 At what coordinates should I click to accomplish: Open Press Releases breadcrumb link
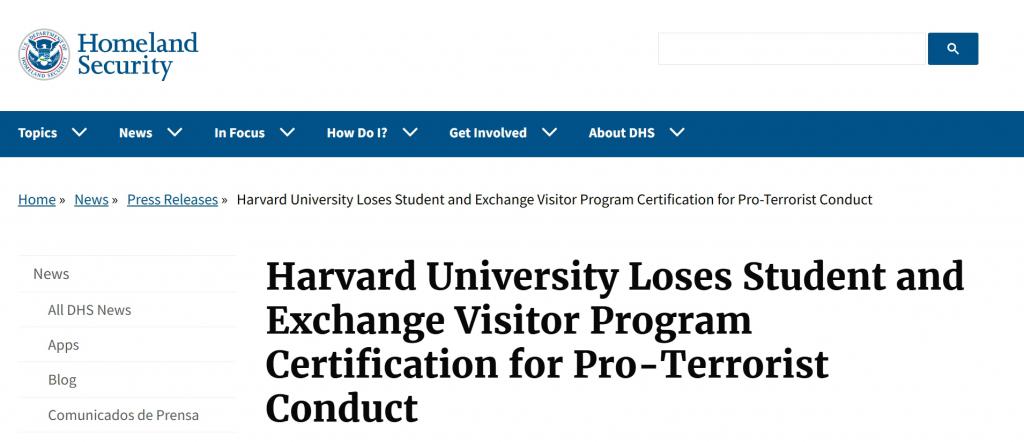(x=172, y=200)
